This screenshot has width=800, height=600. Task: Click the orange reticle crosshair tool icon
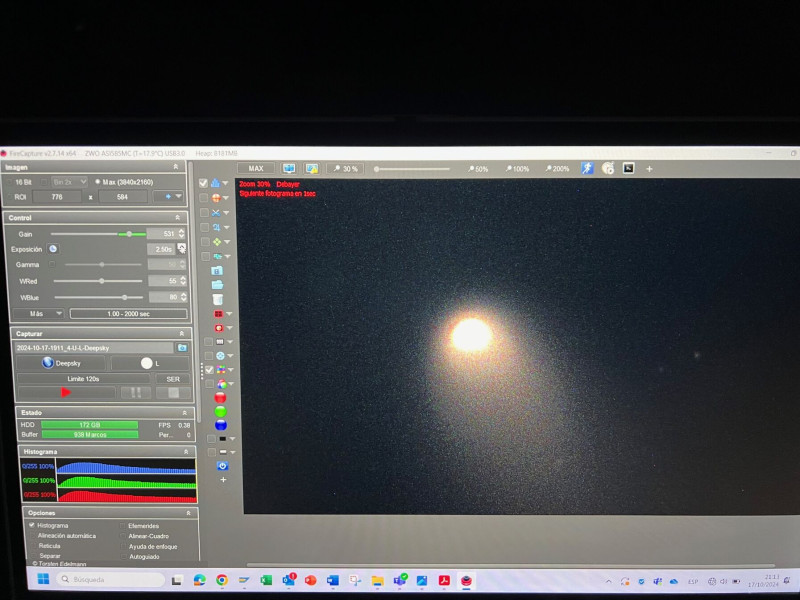(x=216, y=197)
